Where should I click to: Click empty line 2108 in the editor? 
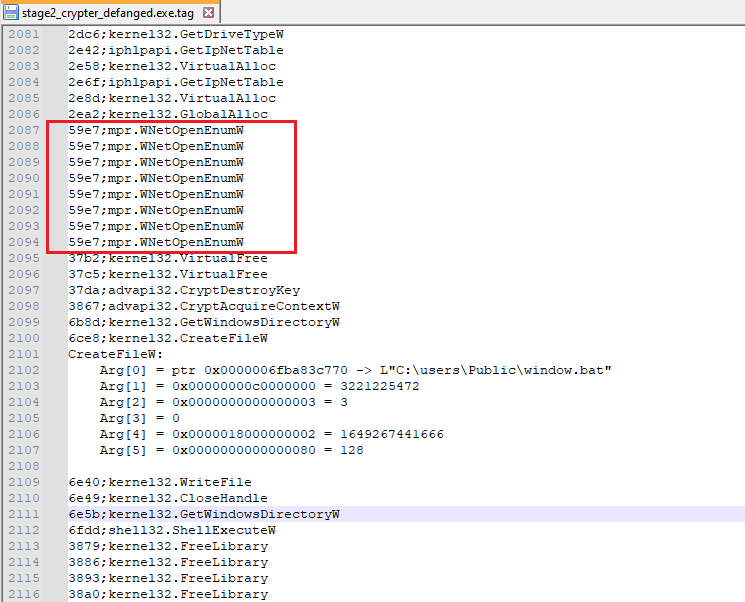[x=406, y=466]
